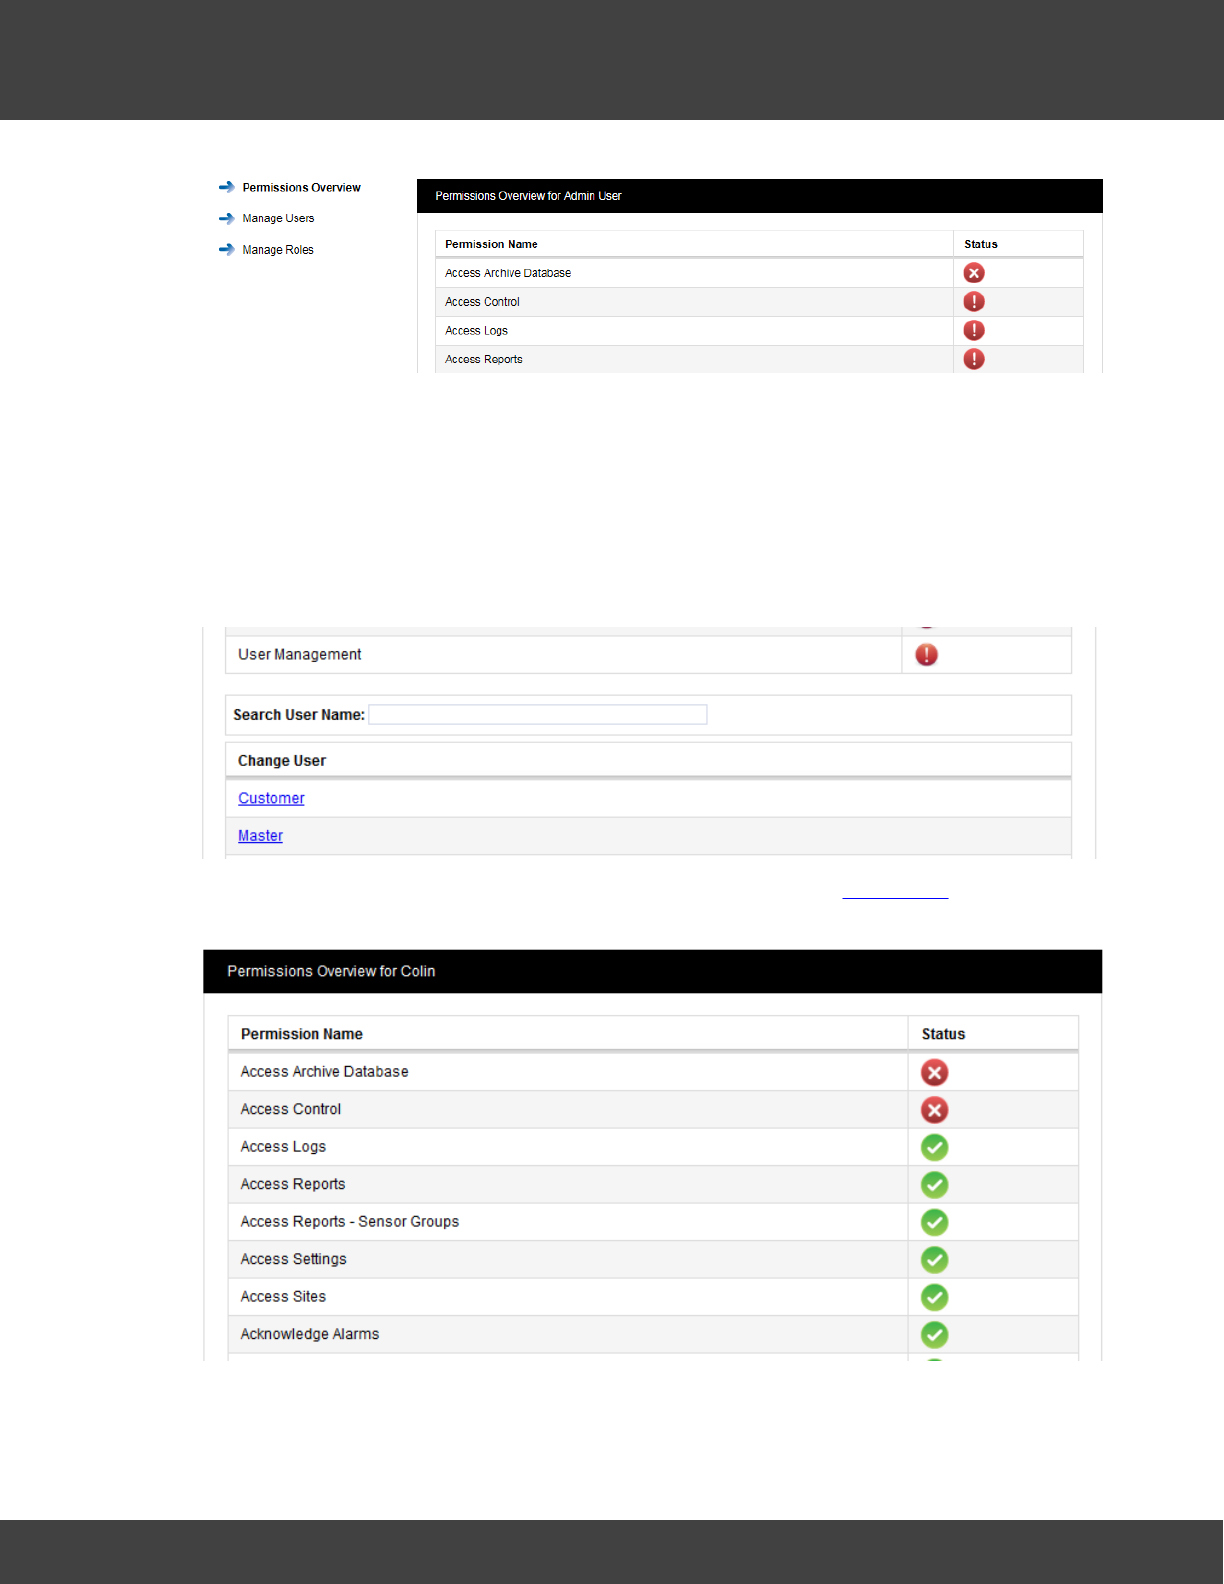Open Permissions Overview in sidebar
The width and height of the screenshot is (1224, 1584).
[301, 187]
